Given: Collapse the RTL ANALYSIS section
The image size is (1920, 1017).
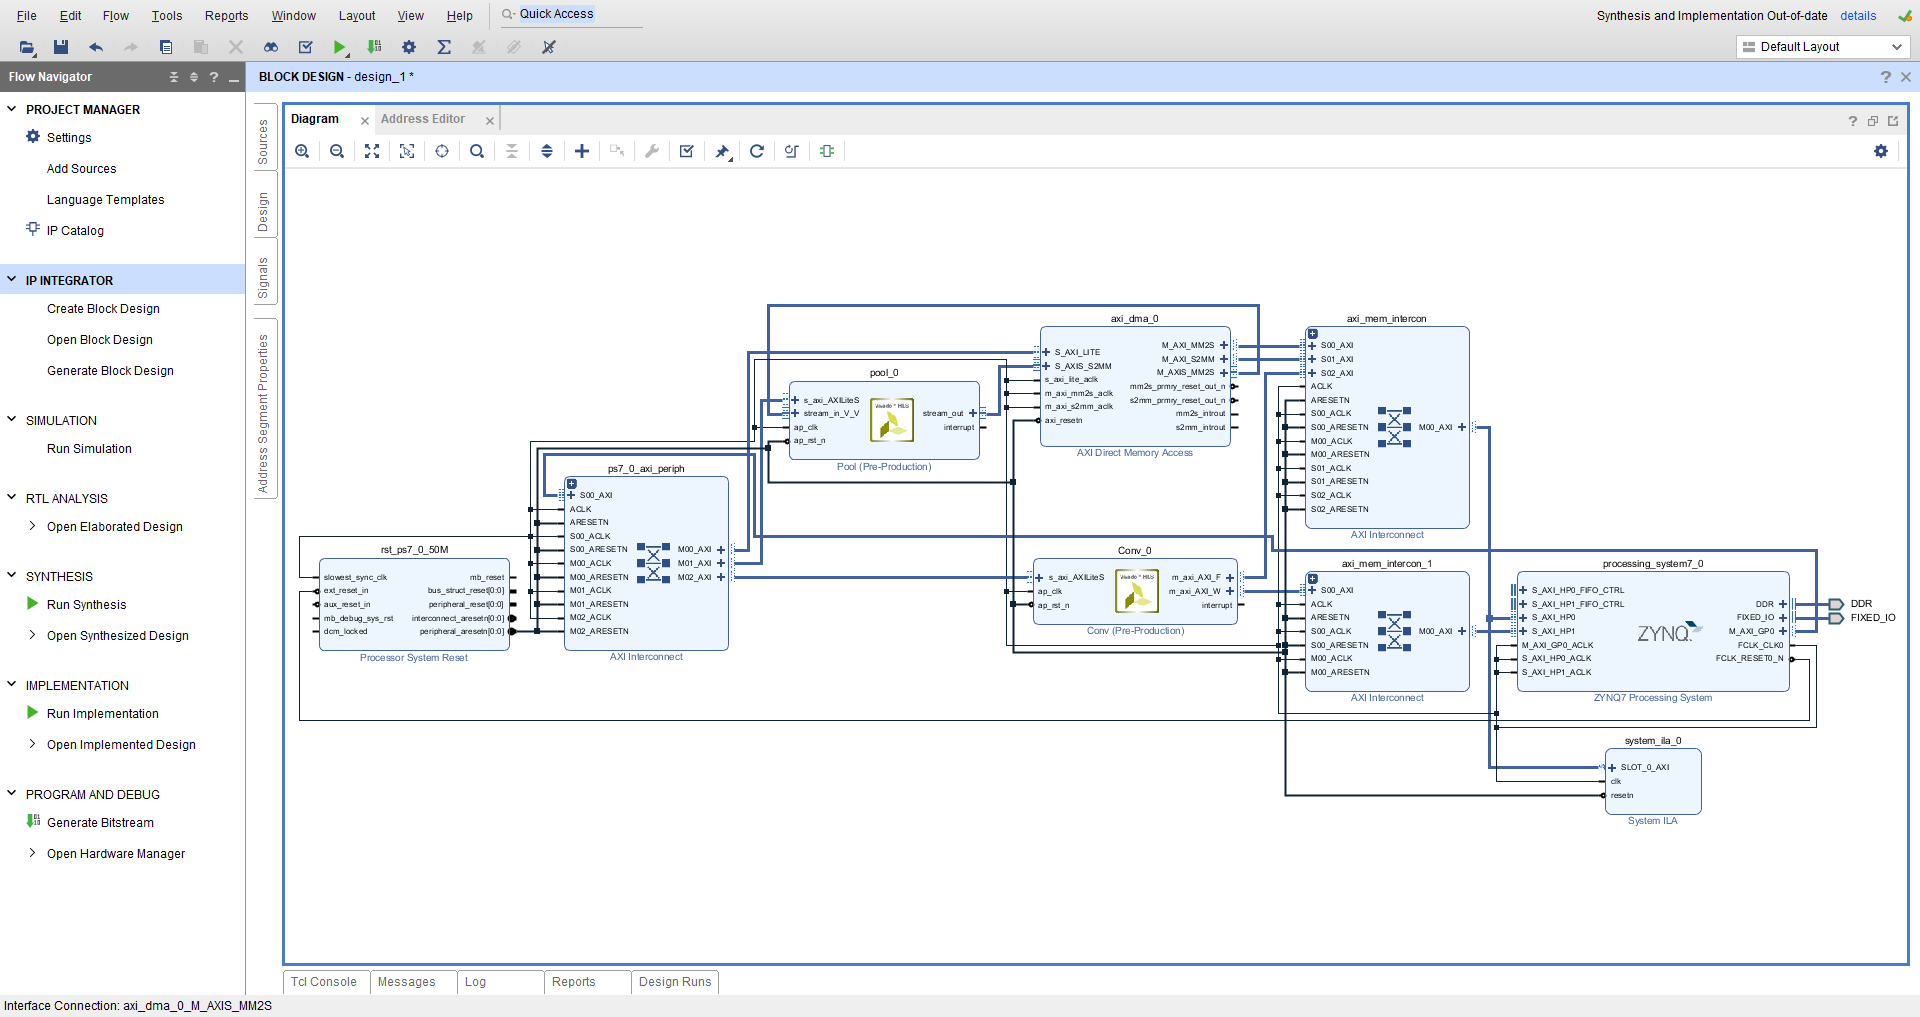Looking at the screenshot, I should coord(12,498).
